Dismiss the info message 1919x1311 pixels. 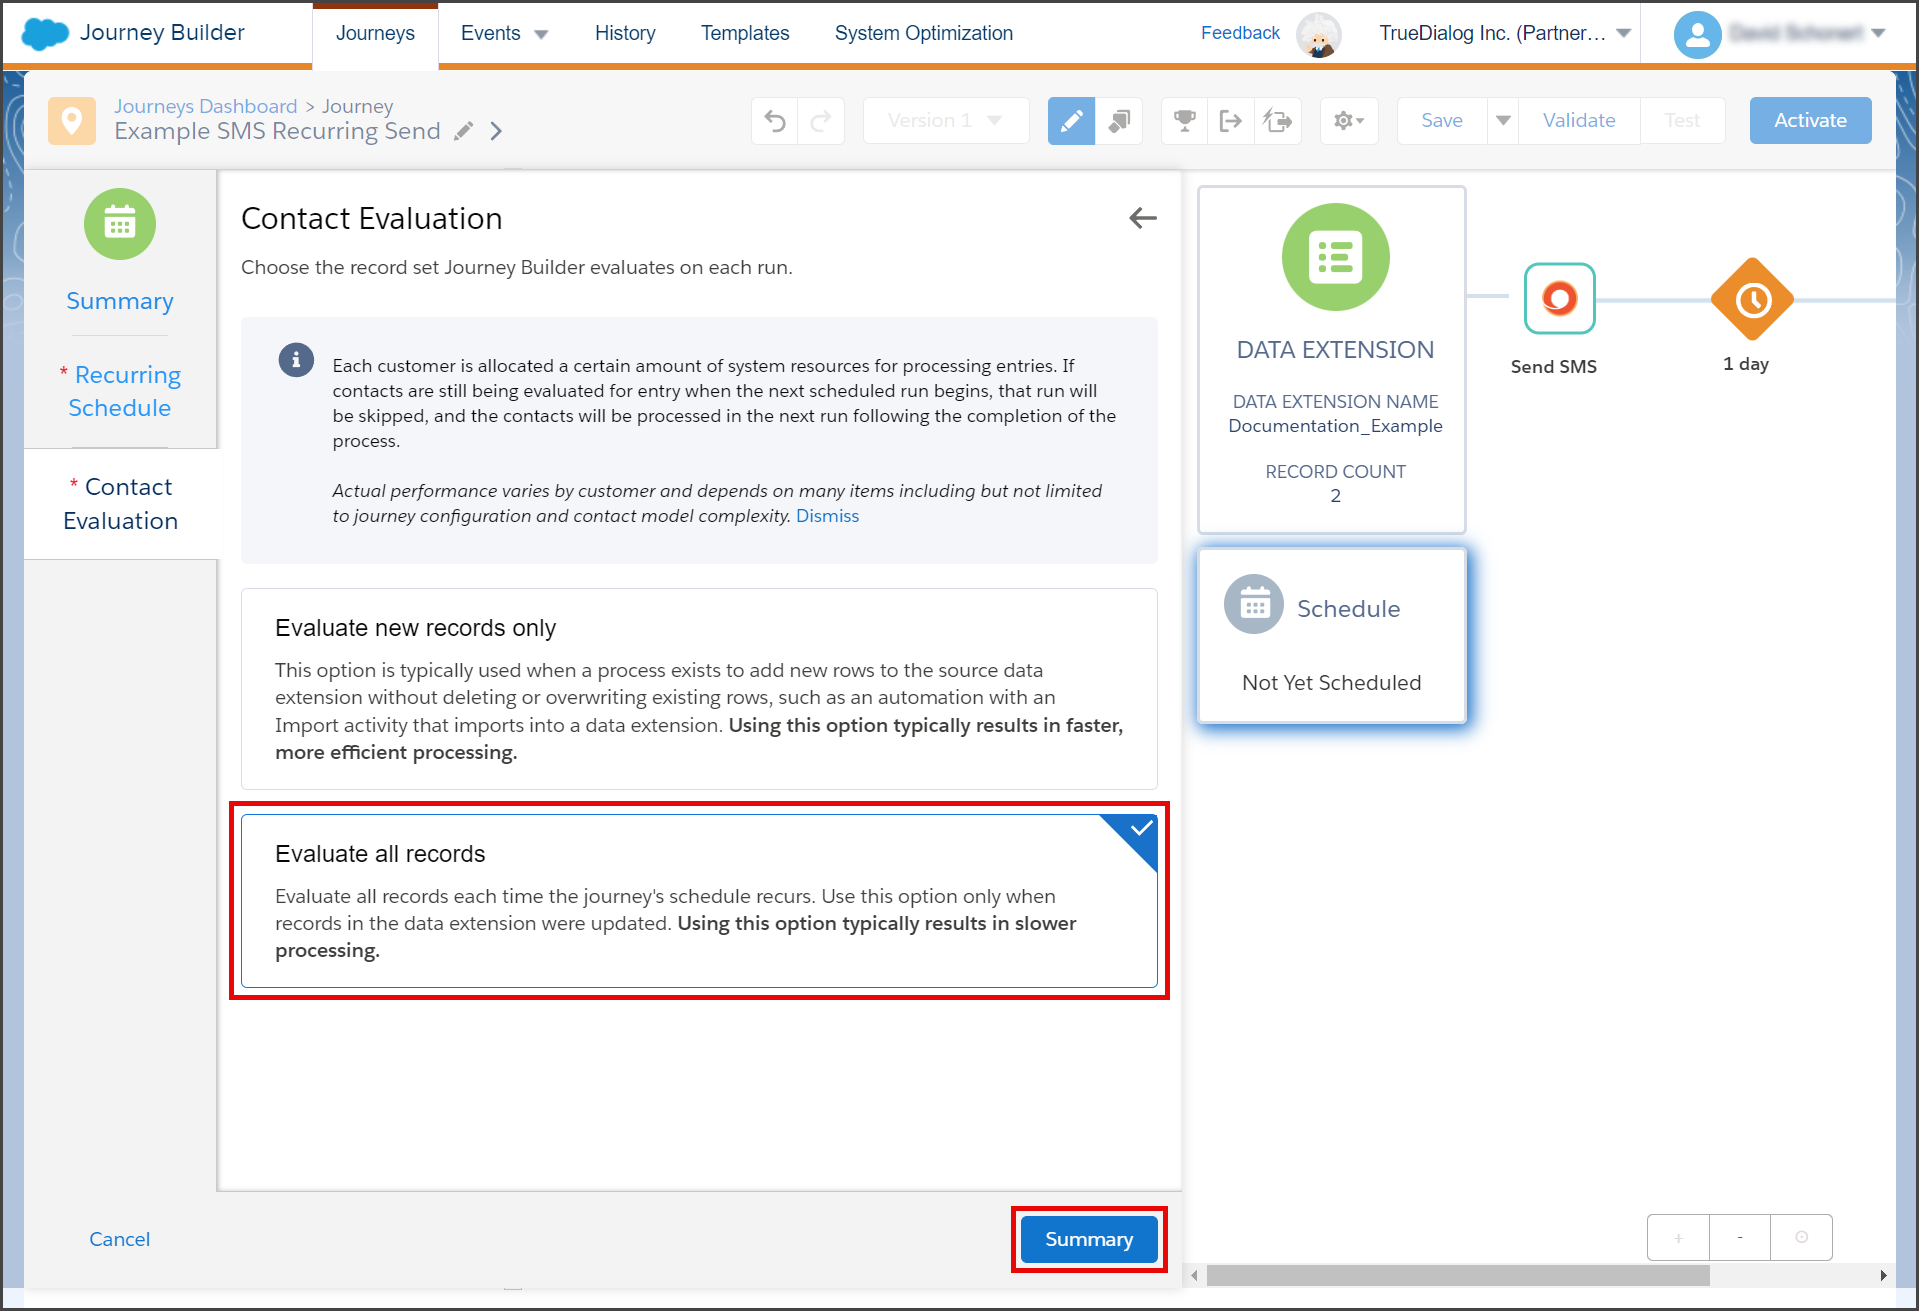click(827, 516)
